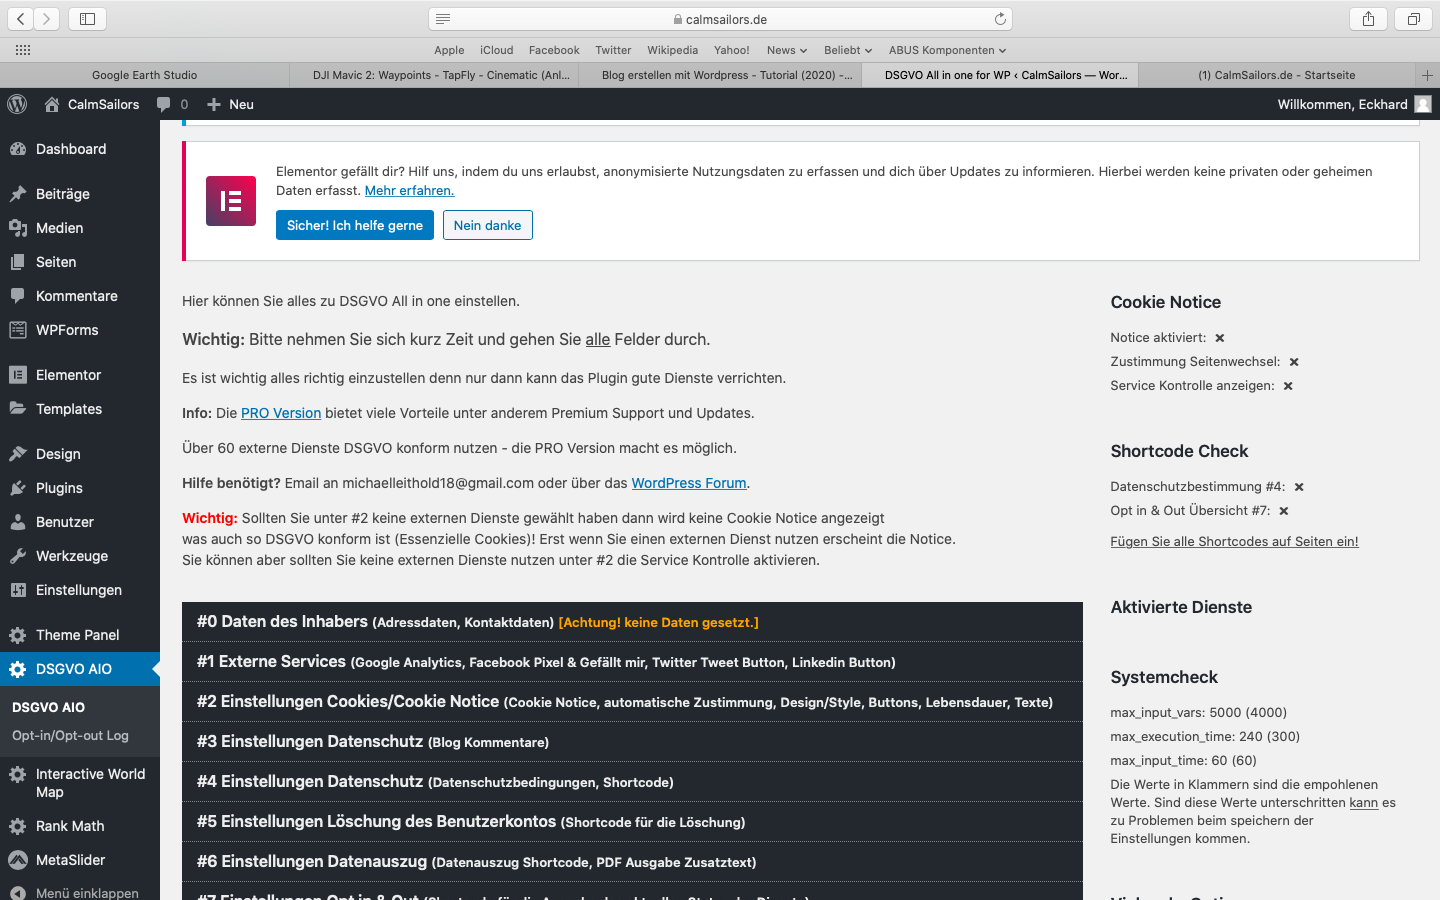This screenshot has width=1440, height=900.
Task: Switch to the CalmSailors.de Startseite tab
Action: (x=1277, y=75)
